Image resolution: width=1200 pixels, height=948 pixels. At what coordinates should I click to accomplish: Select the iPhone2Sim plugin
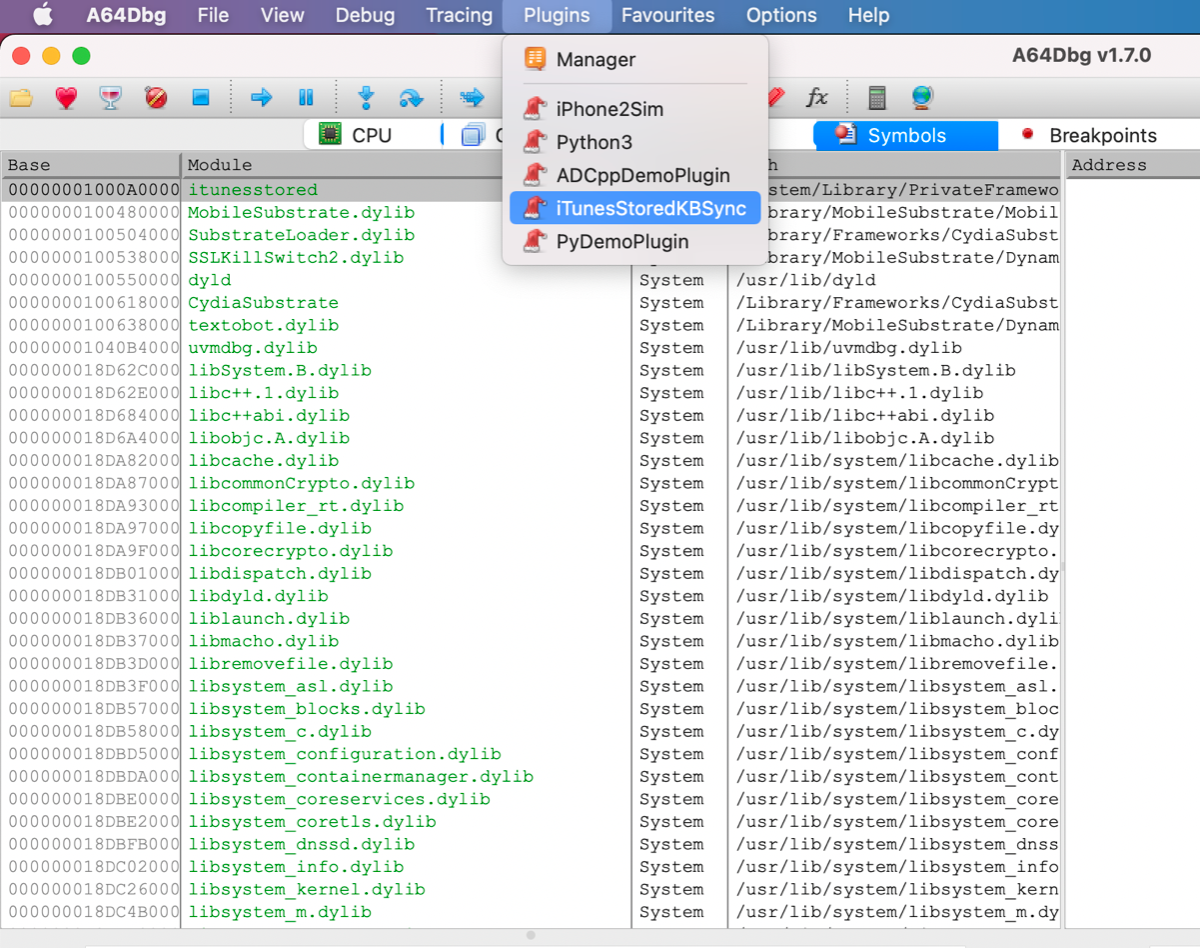(x=635, y=109)
